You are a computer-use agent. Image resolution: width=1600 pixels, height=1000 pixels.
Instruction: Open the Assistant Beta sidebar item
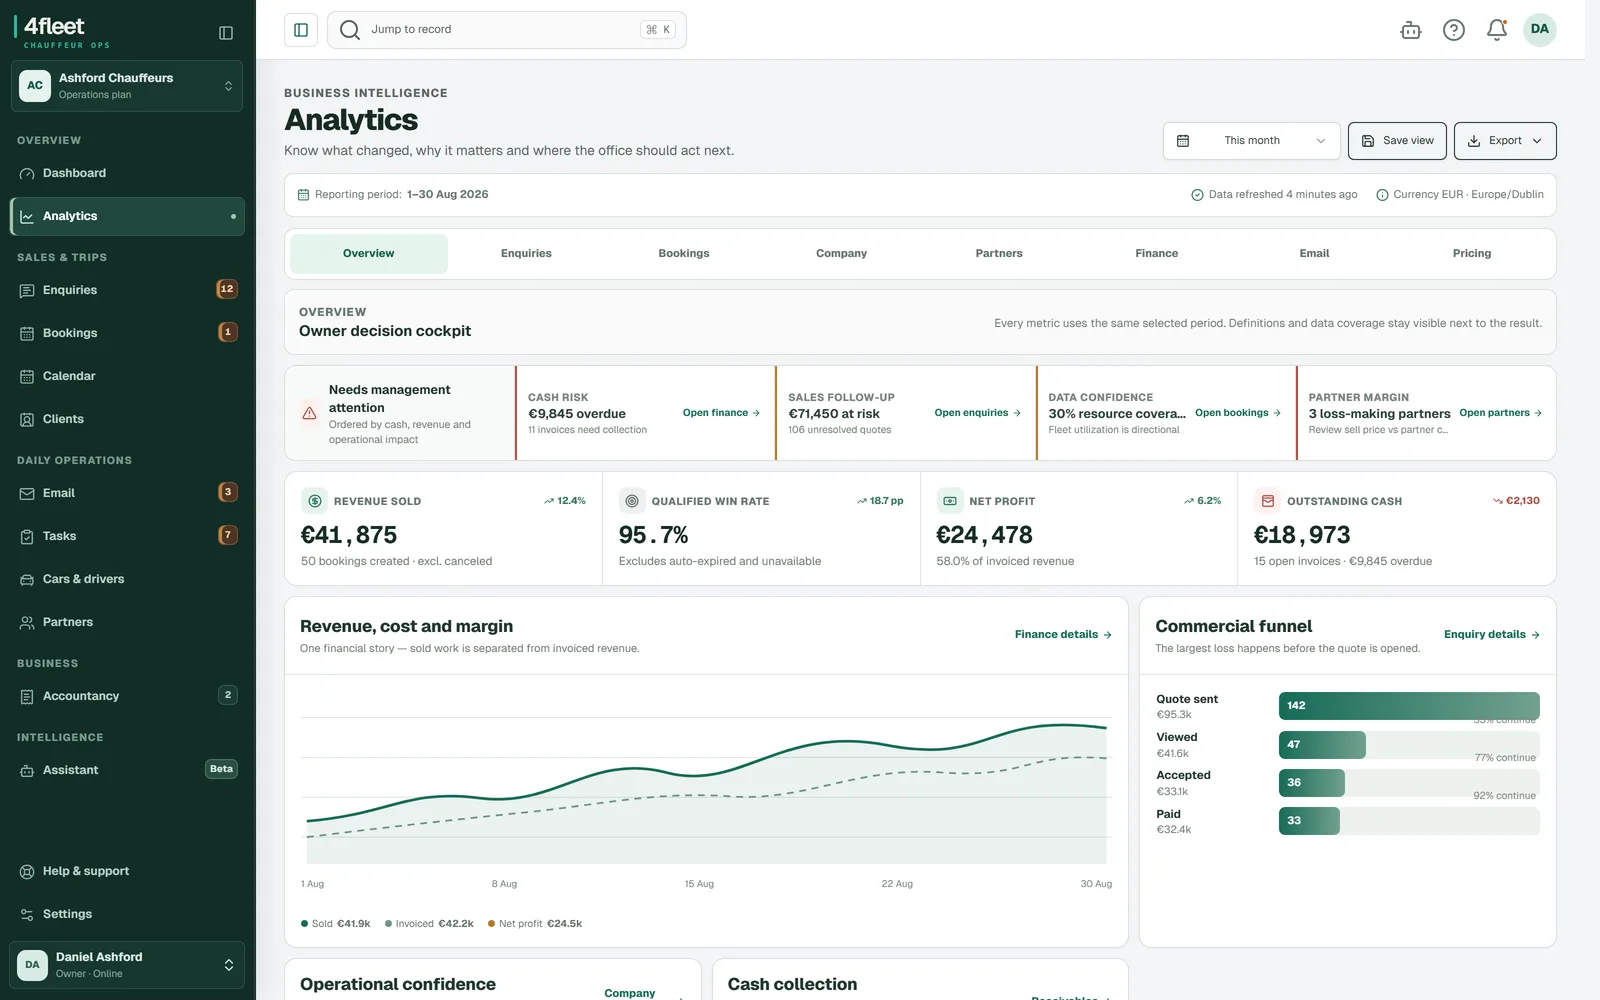pos(127,770)
